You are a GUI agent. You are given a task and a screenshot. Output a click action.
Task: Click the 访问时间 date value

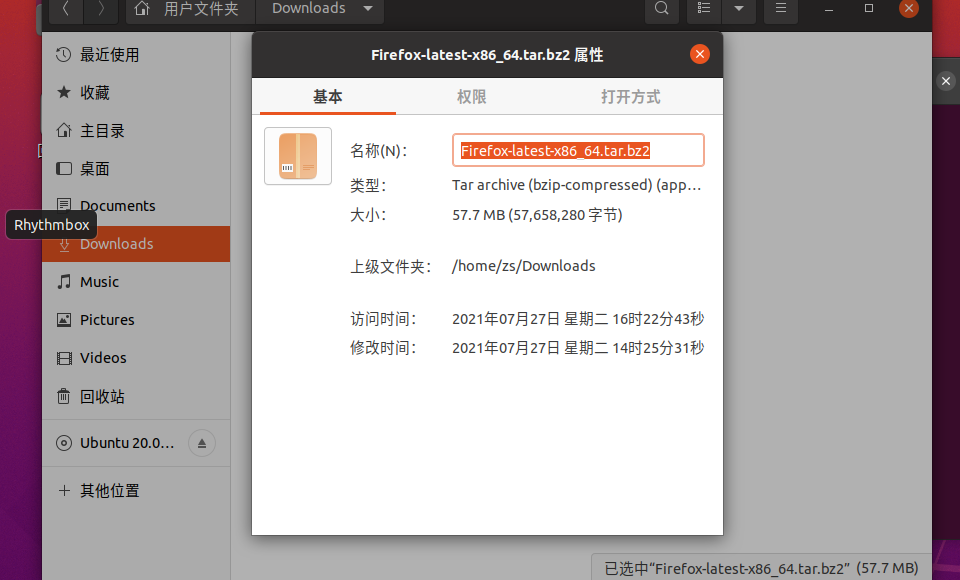pyautogui.click(x=578, y=319)
